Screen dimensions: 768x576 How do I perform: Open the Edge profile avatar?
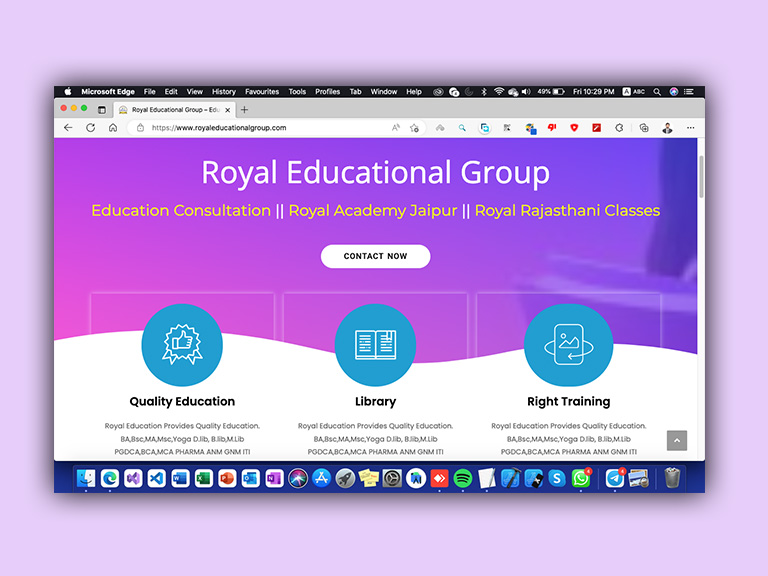[667, 128]
